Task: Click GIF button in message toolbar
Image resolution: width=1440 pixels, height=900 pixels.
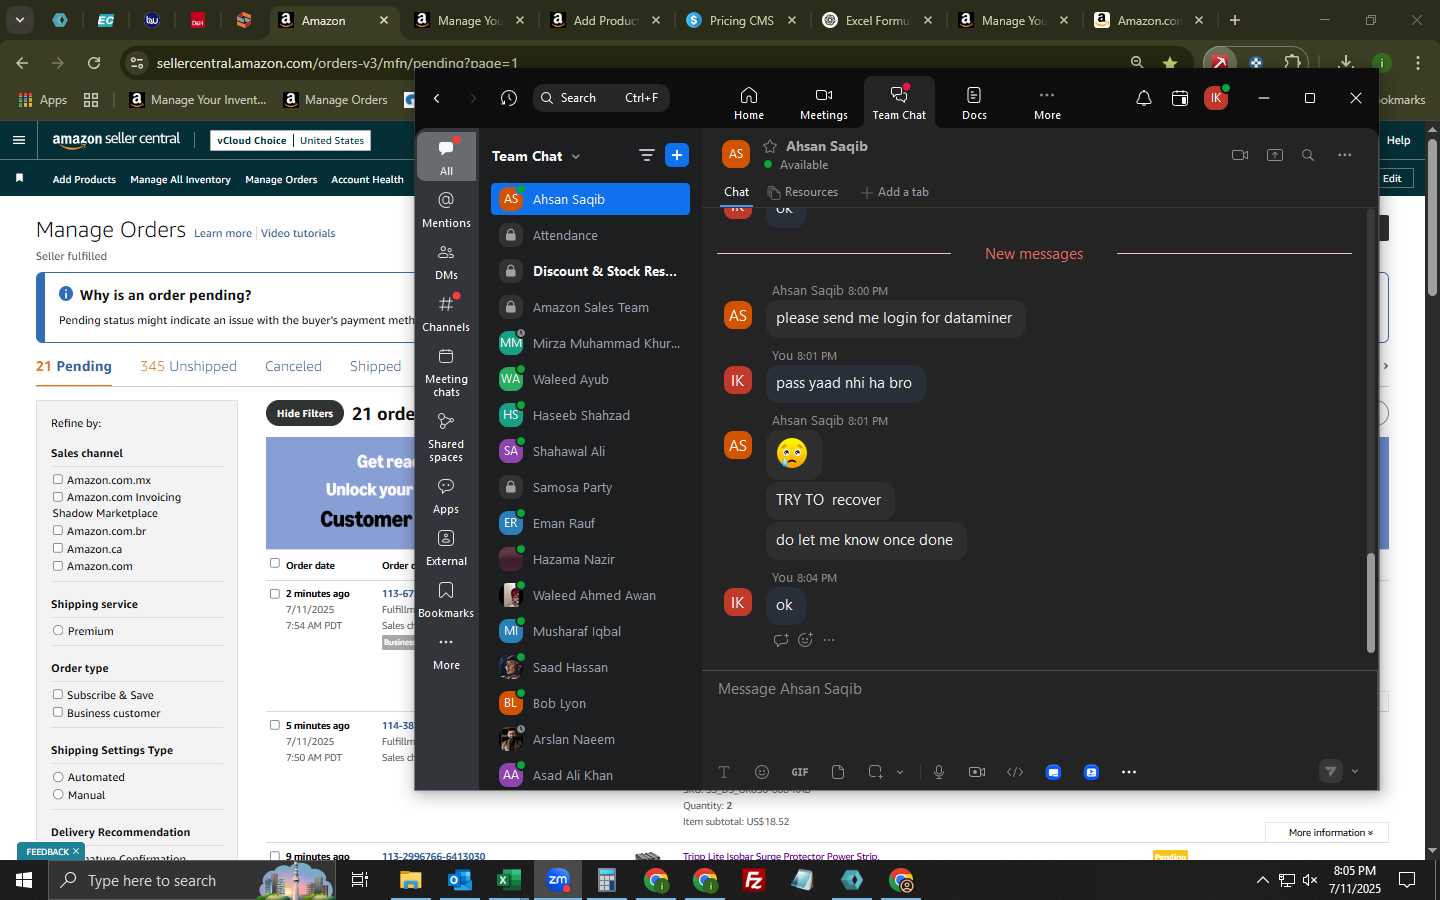Action: (x=800, y=772)
